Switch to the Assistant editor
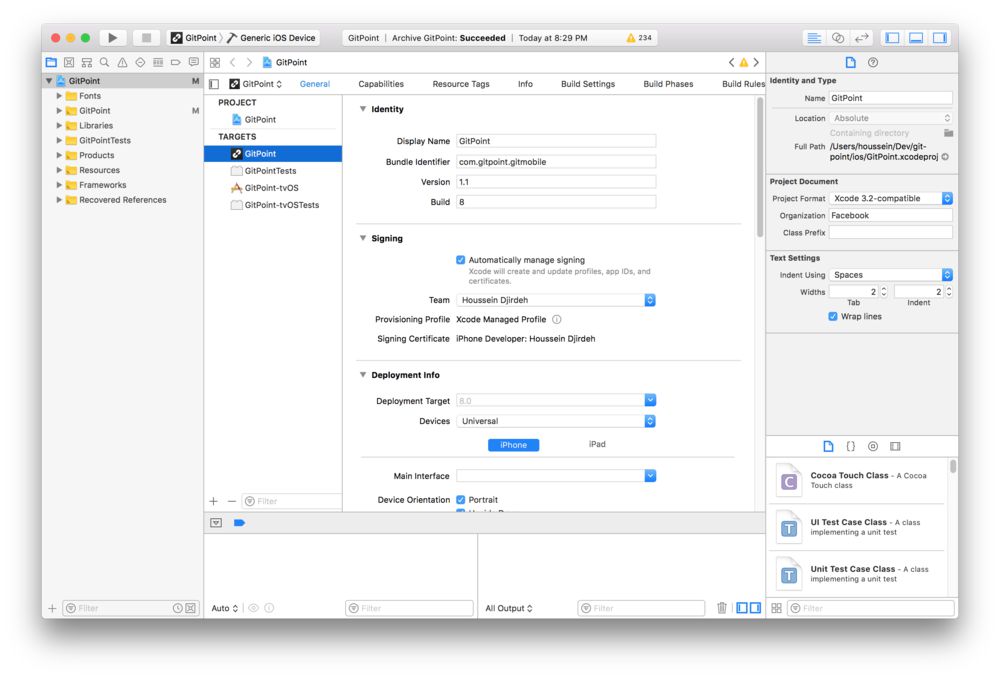The height and width of the screenshot is (678, 1000). tap(838, 38)
